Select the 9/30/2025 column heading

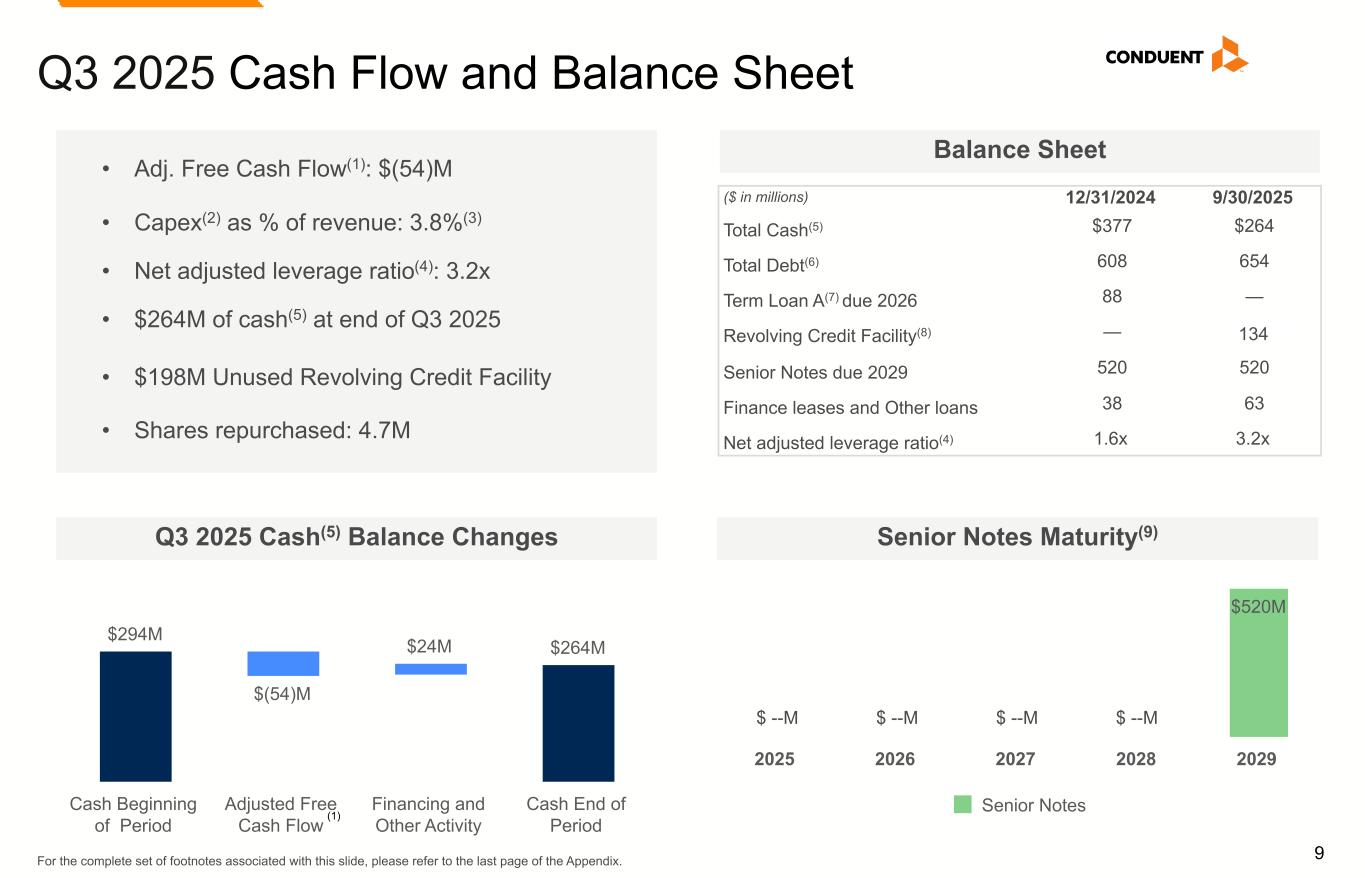pyautogui.click(x=1253, y=198)
